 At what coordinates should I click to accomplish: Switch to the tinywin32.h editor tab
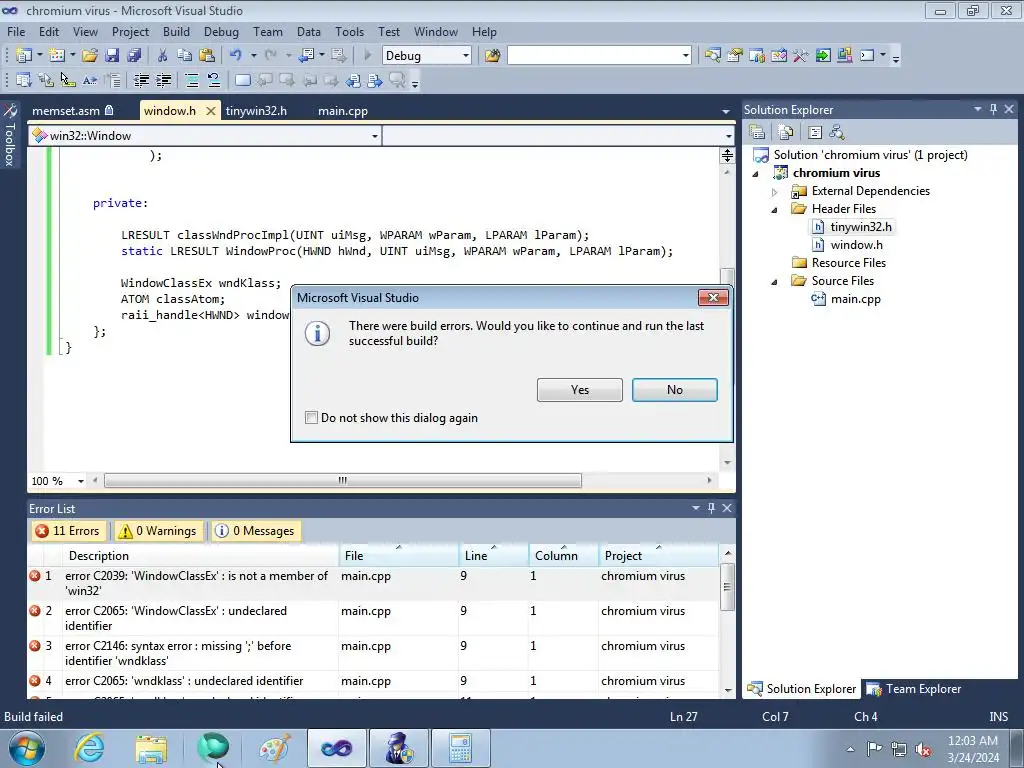[x=256, y=110]
